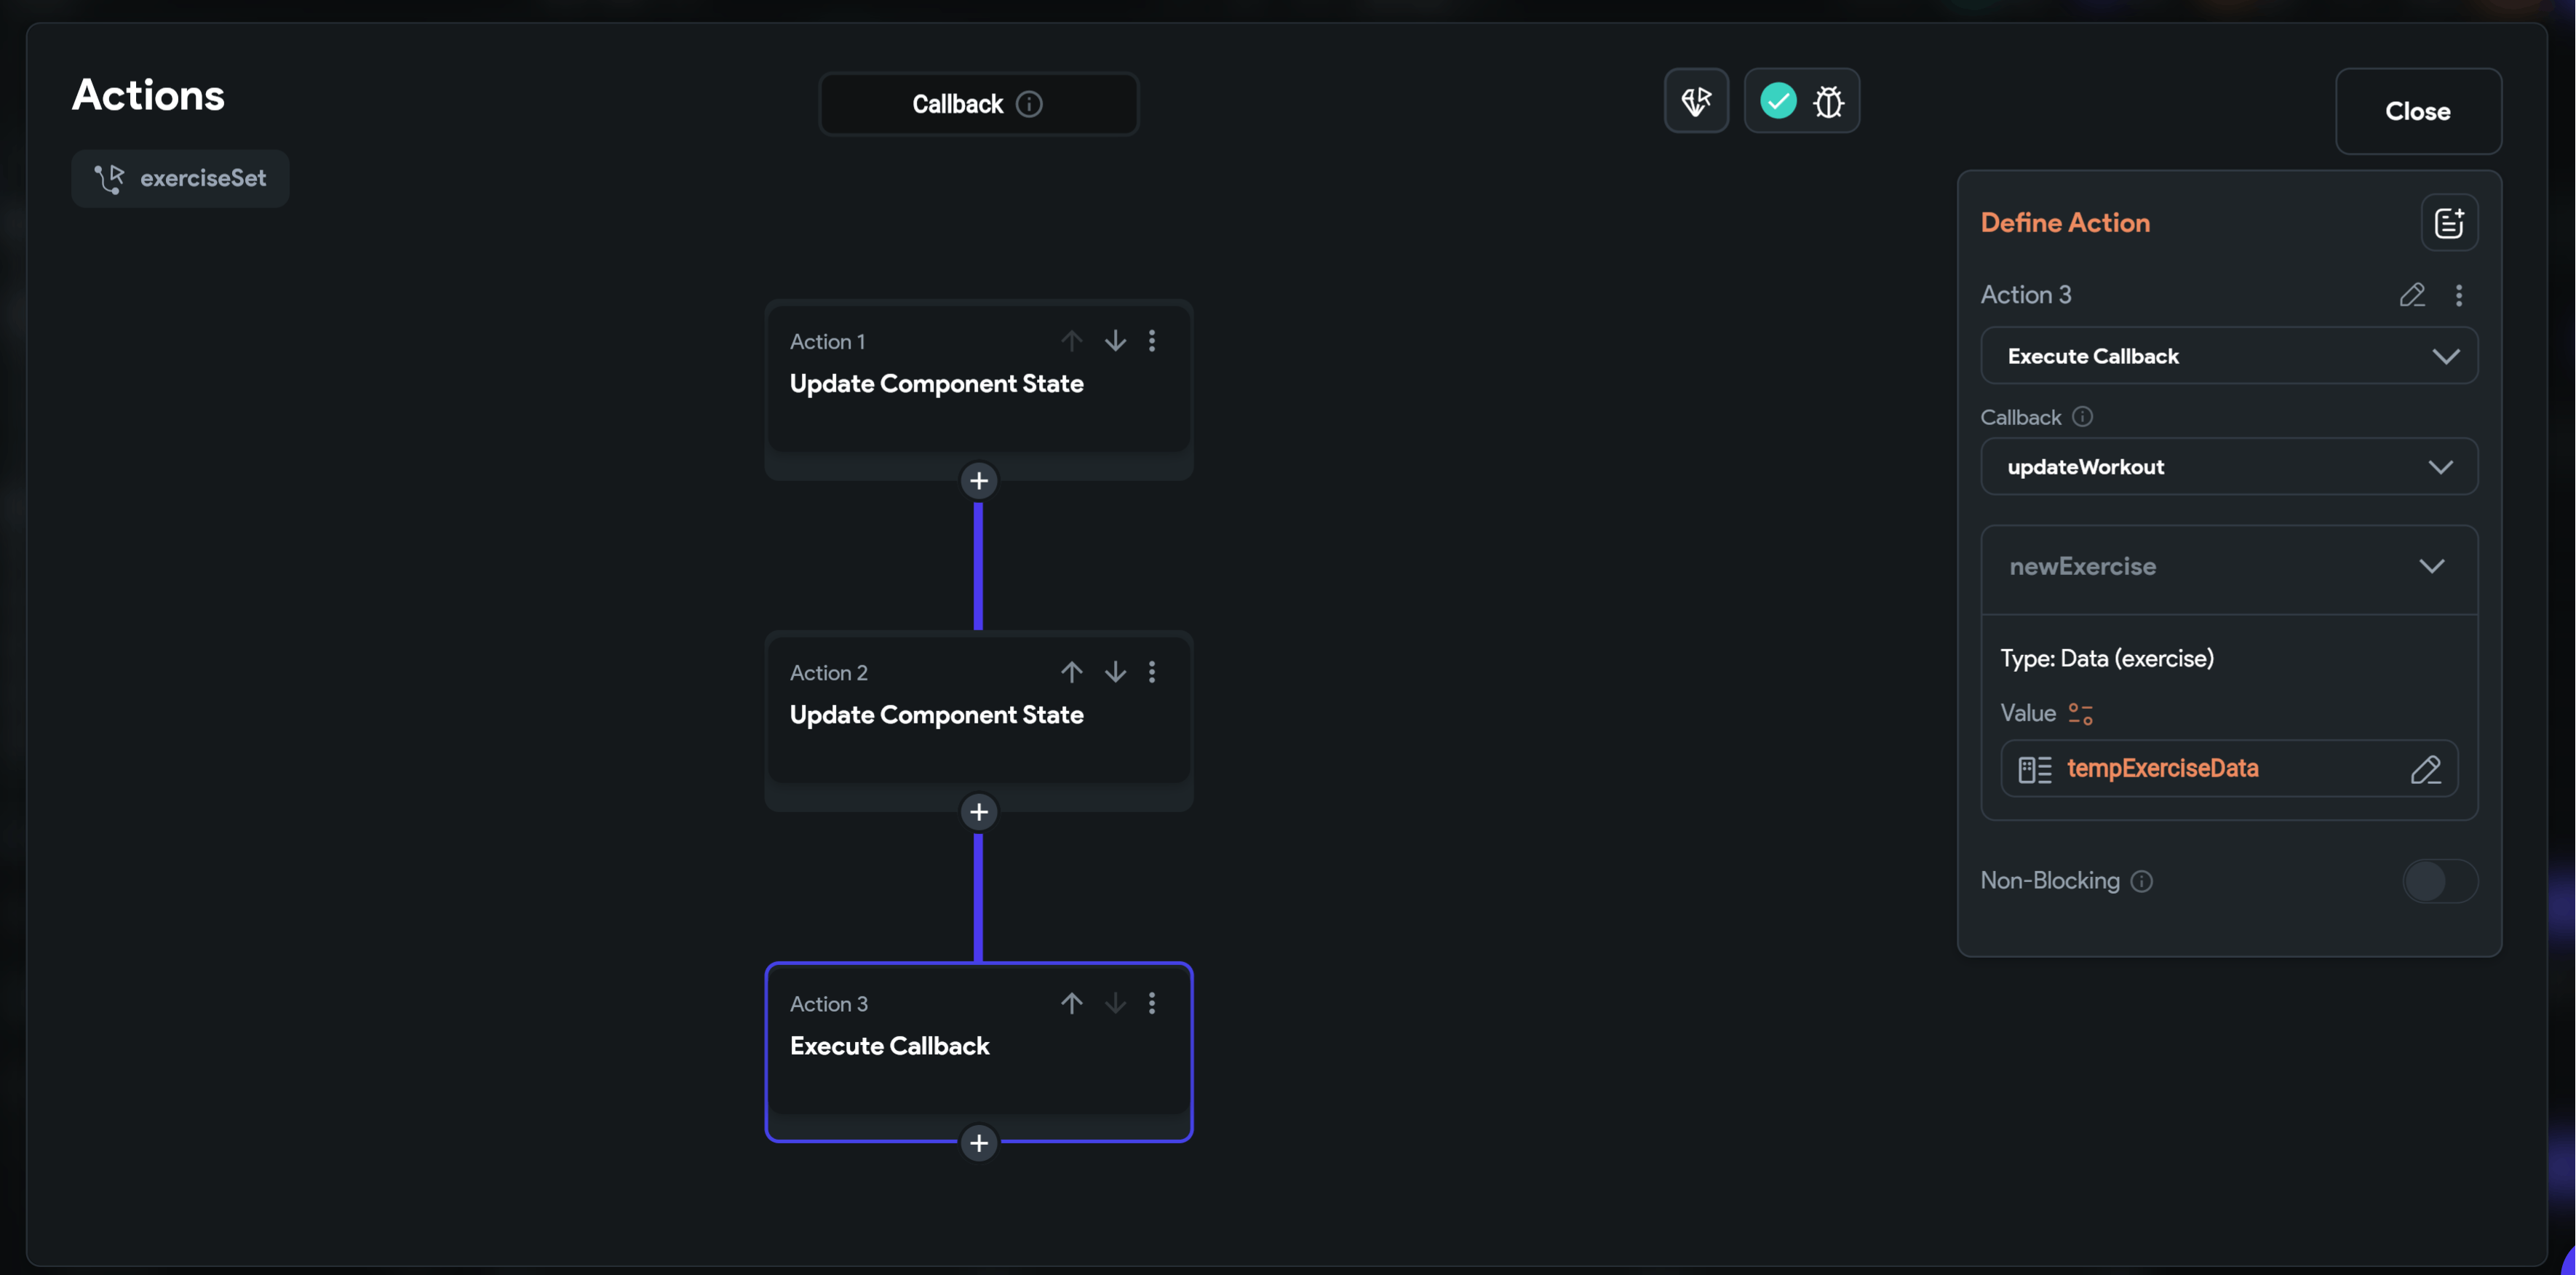
Task: Edit the tempExerciseData value pencil icon
Action: 2425,769
